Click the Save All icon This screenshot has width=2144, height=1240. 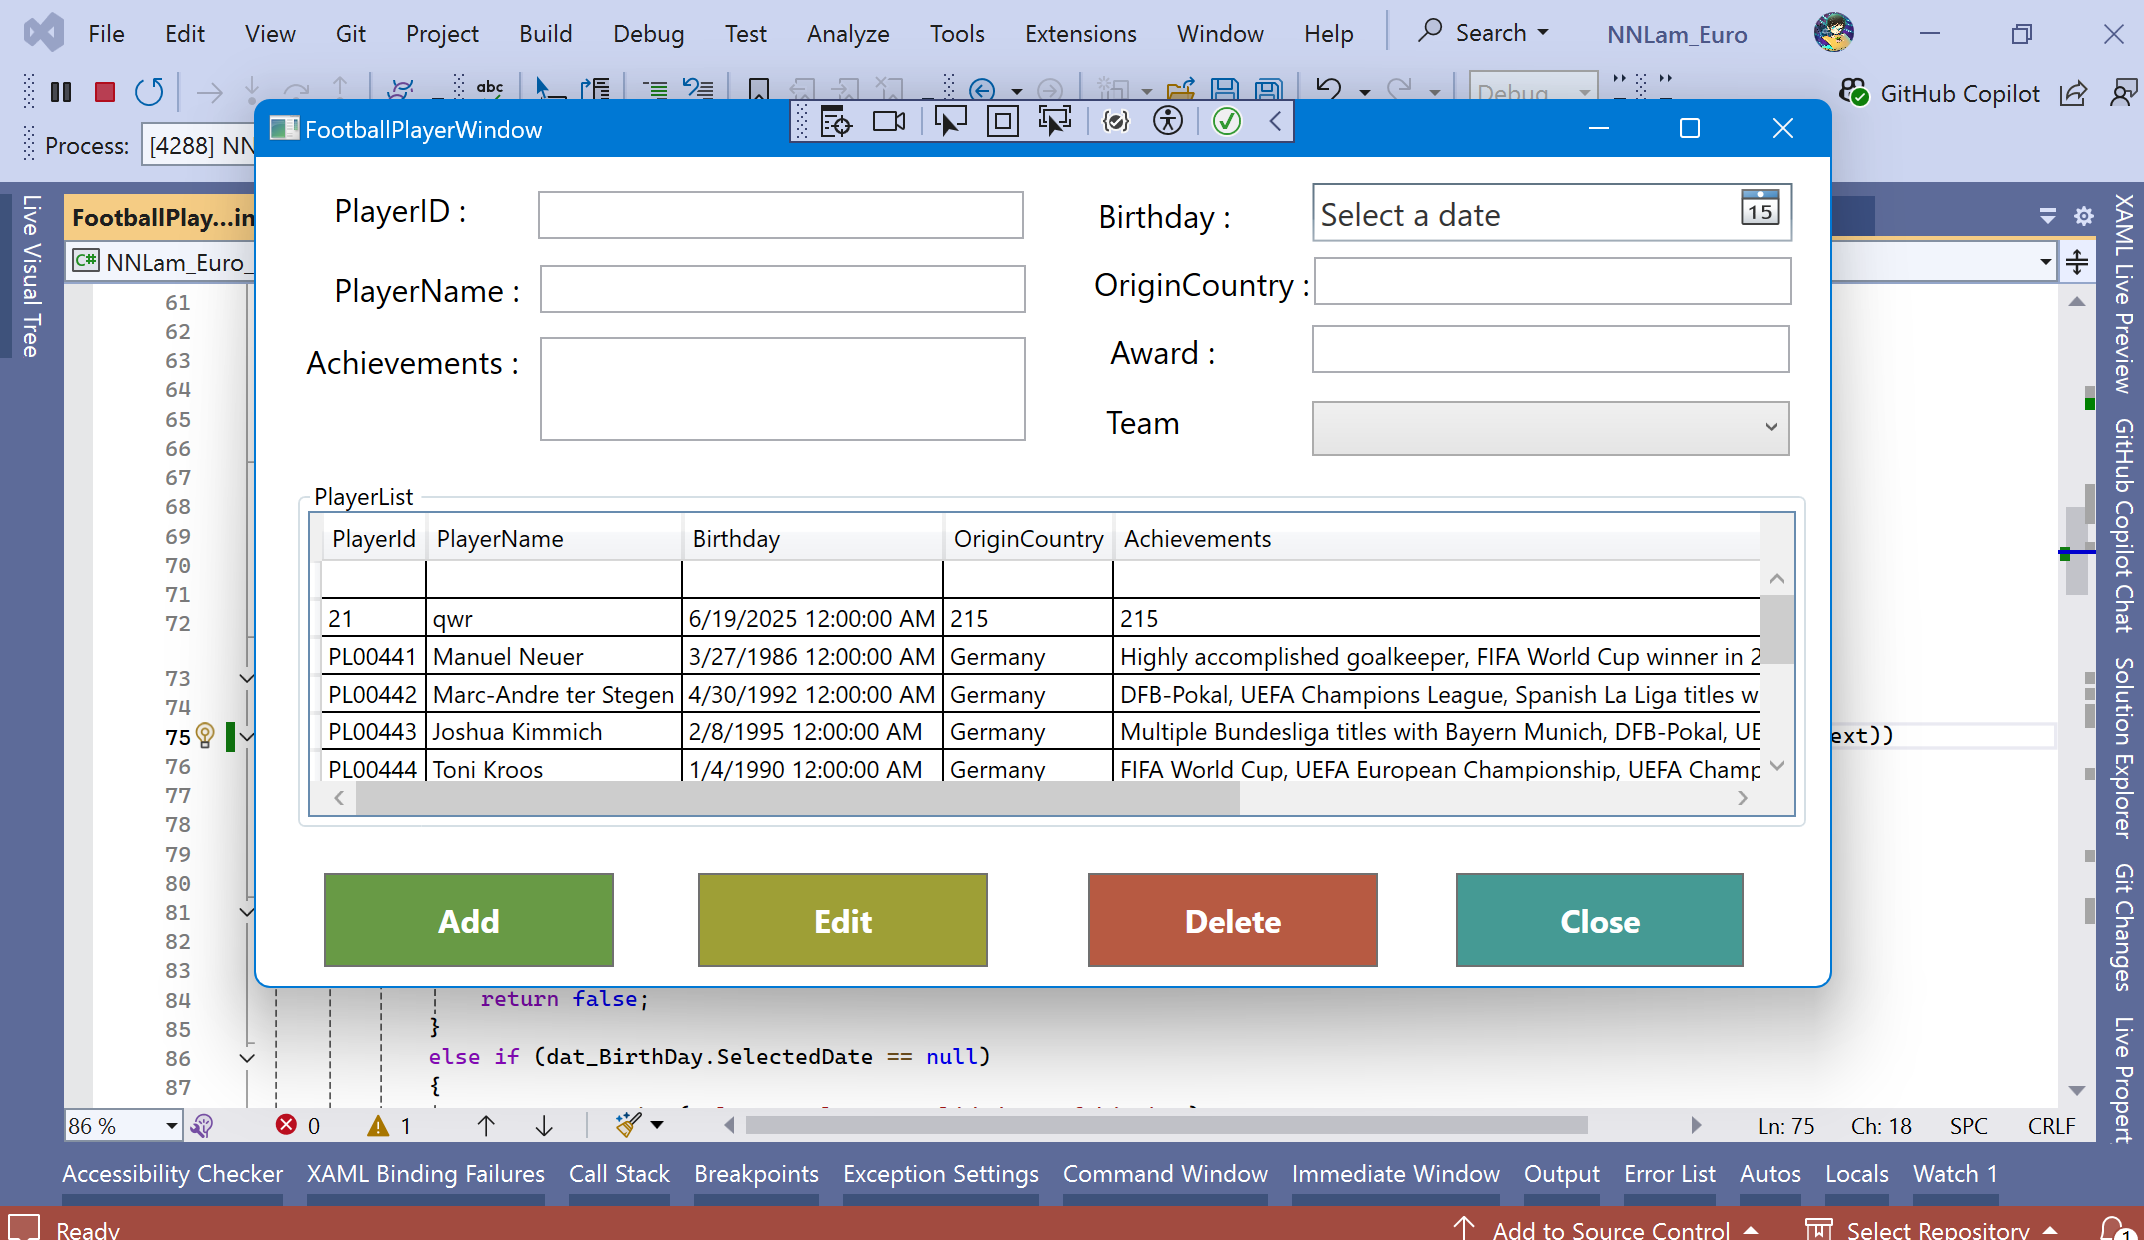pyautogui.click(x=1268, y=90)
